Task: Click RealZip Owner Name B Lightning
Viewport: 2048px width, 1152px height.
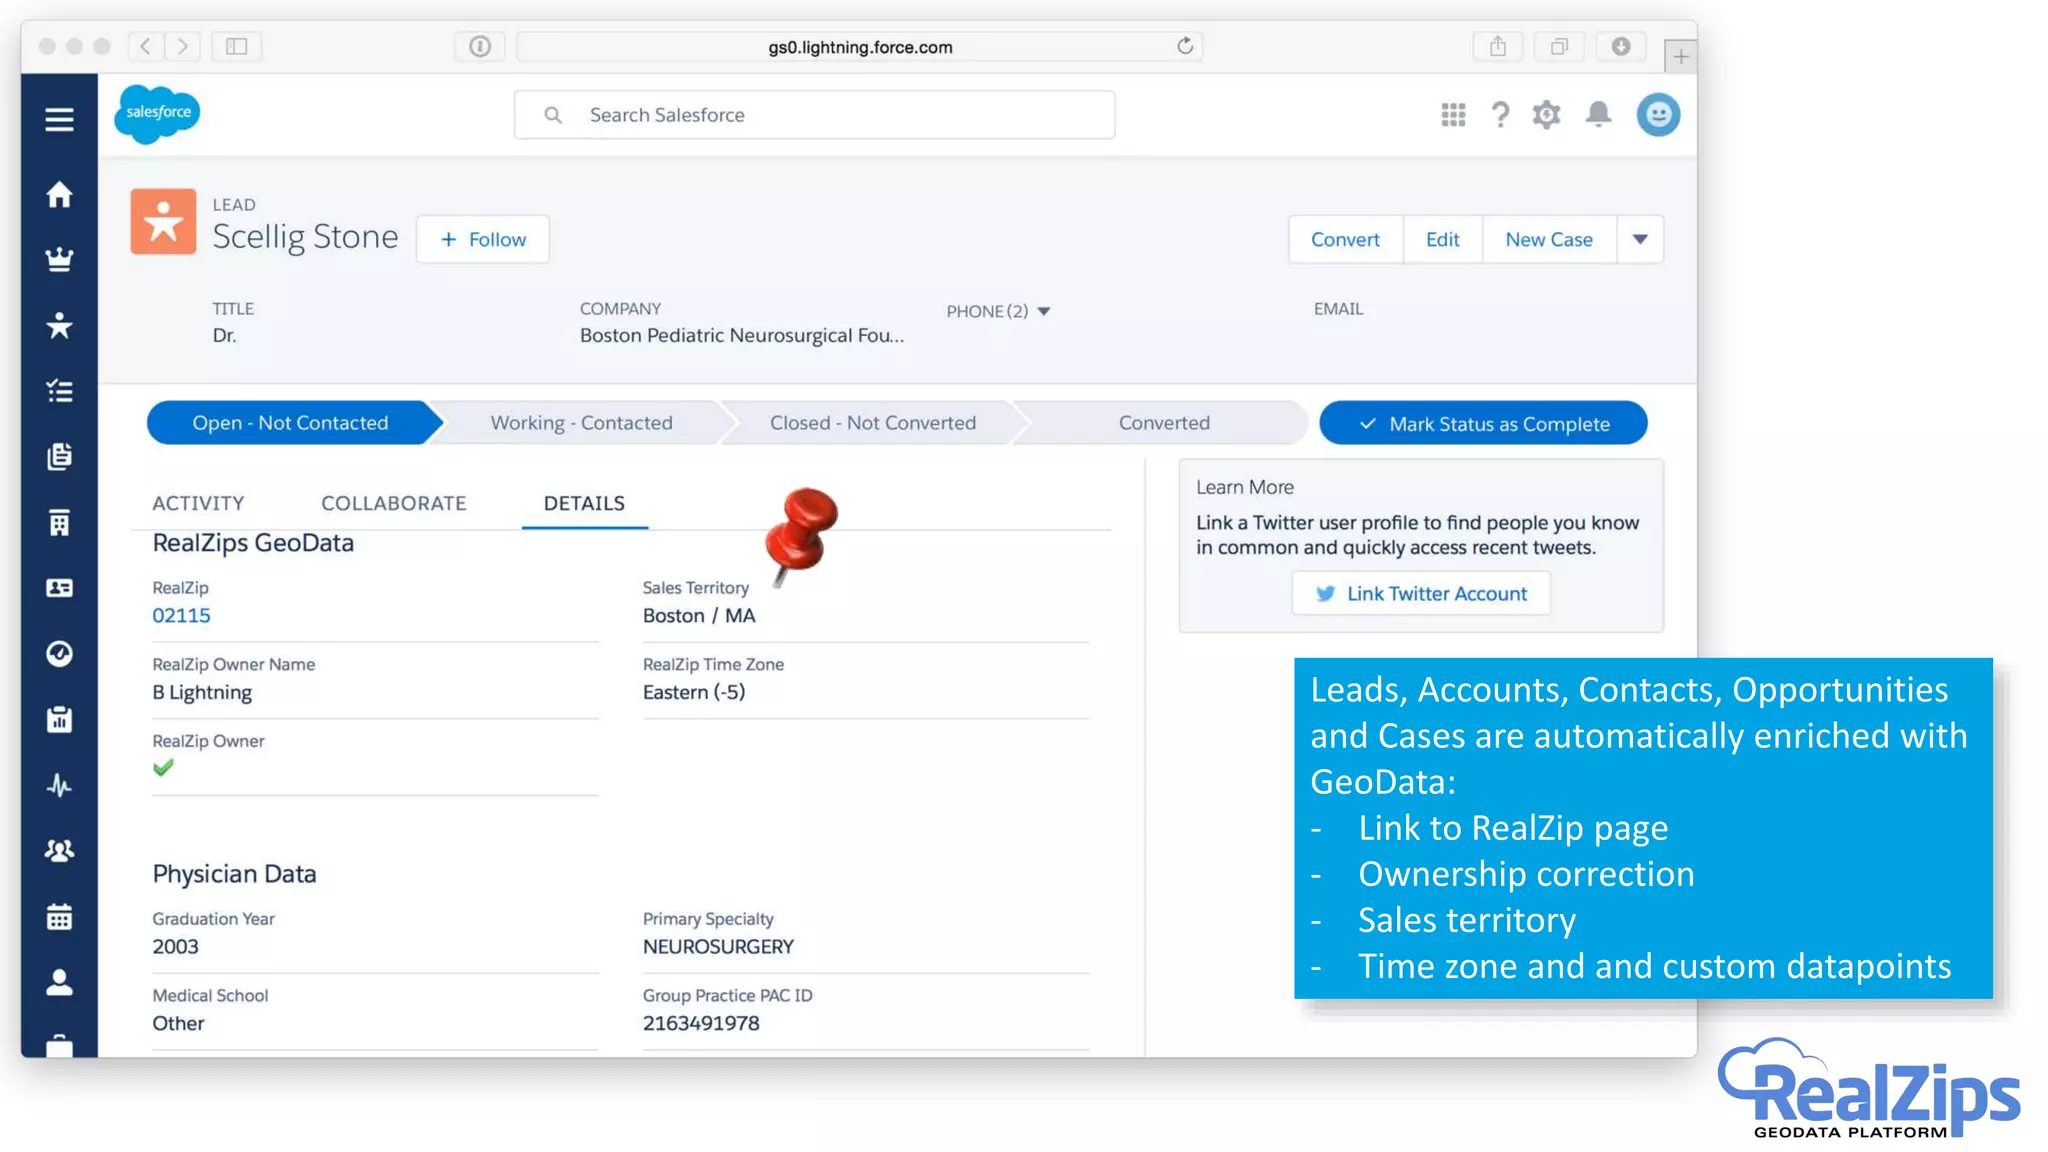Action: 202,692
